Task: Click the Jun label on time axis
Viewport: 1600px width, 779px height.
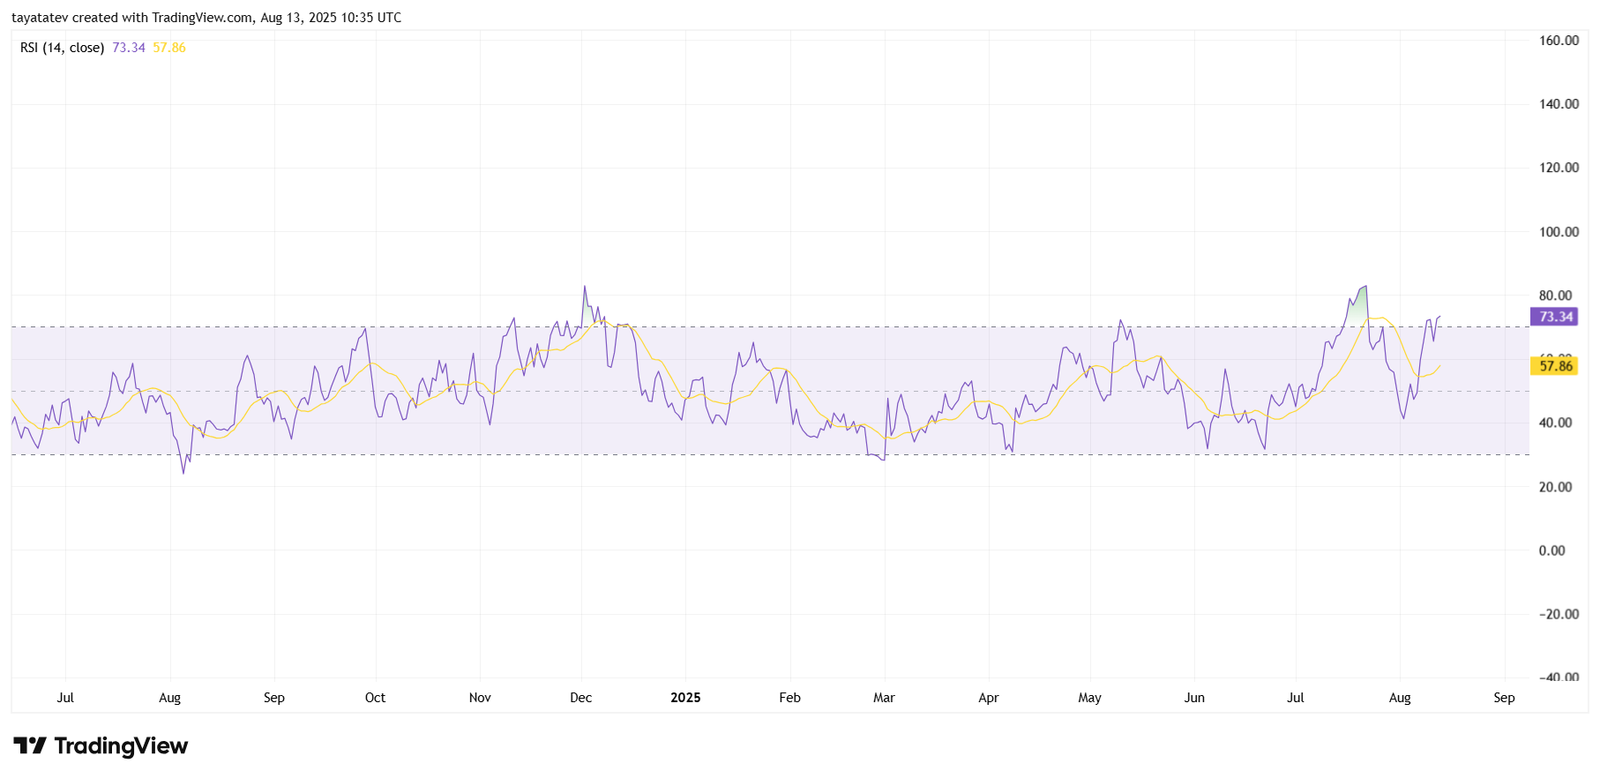Action: pos(1194,698)
